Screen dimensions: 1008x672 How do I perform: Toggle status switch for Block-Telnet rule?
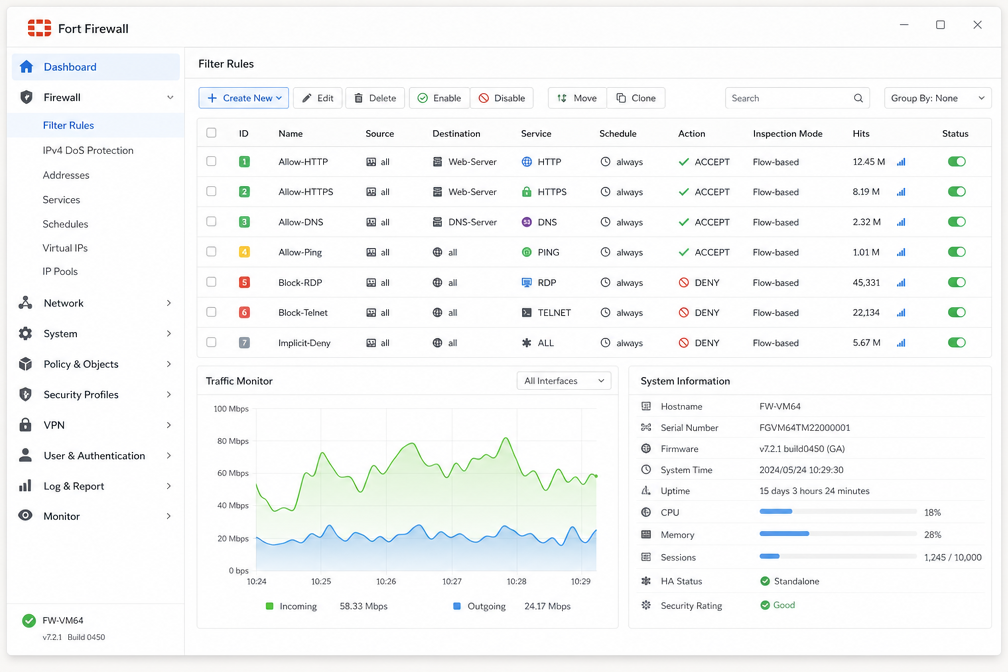[x=957, y=313]
